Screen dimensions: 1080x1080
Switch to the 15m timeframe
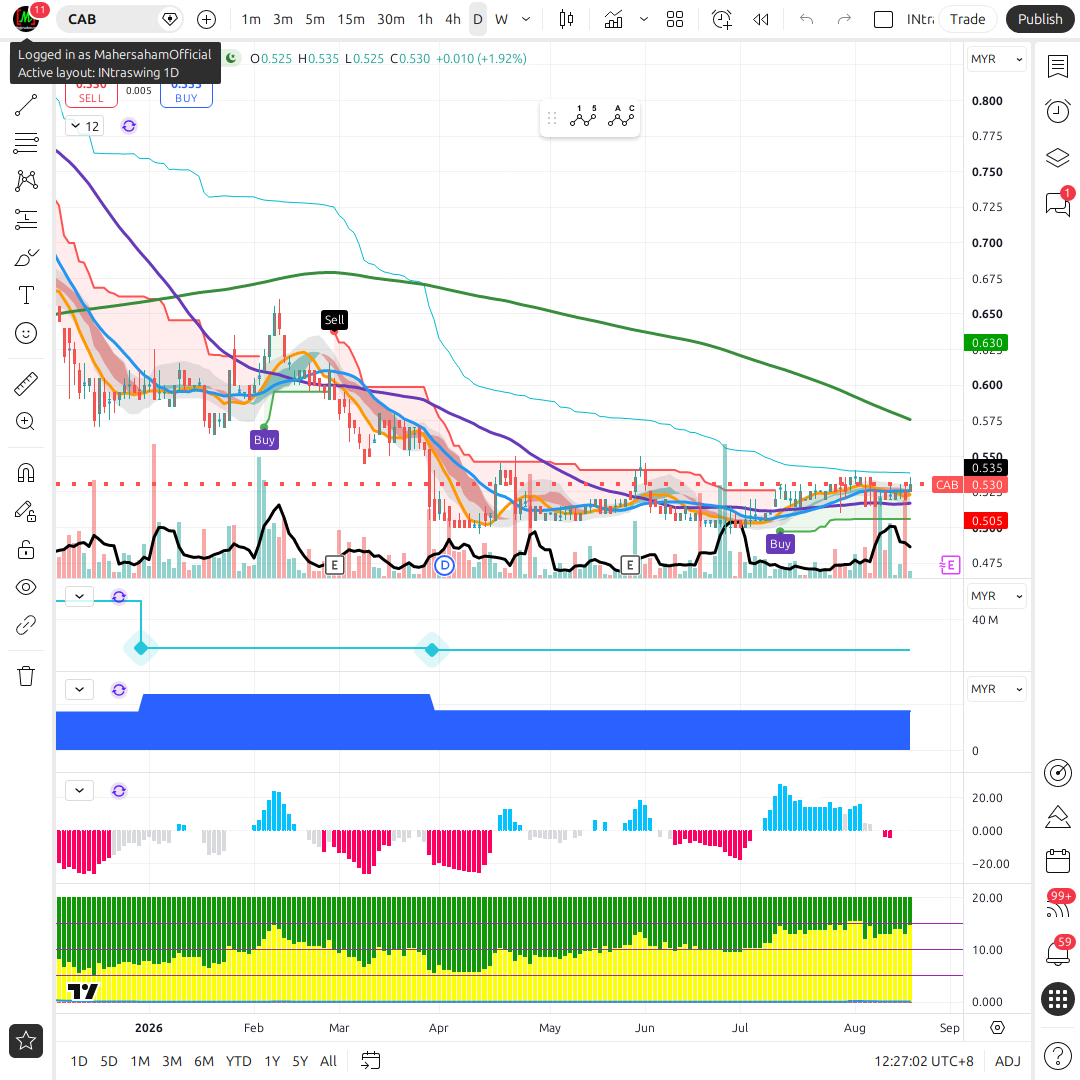(x=351, y=19)
